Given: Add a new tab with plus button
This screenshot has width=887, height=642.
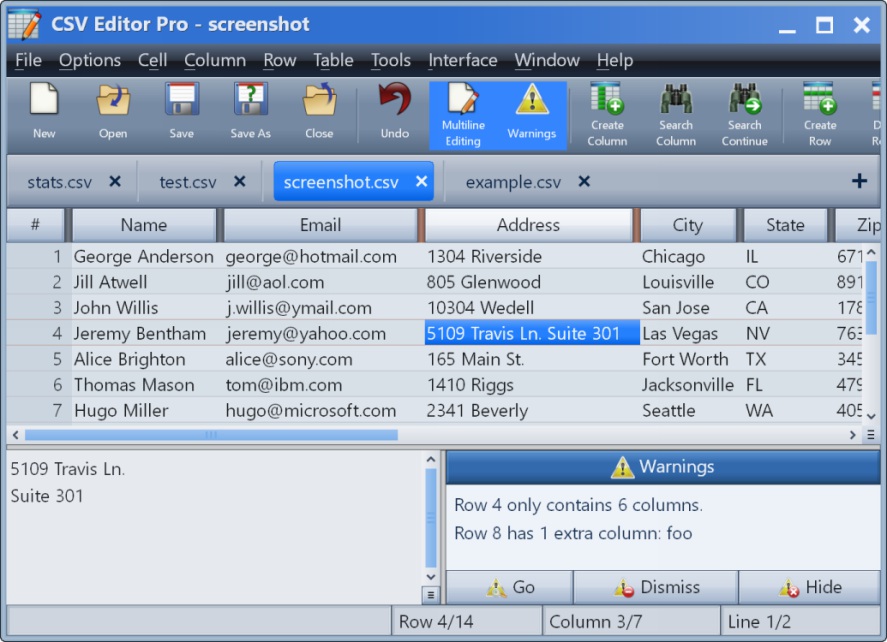Looking at the screenshot, I should tap(858, 181).
